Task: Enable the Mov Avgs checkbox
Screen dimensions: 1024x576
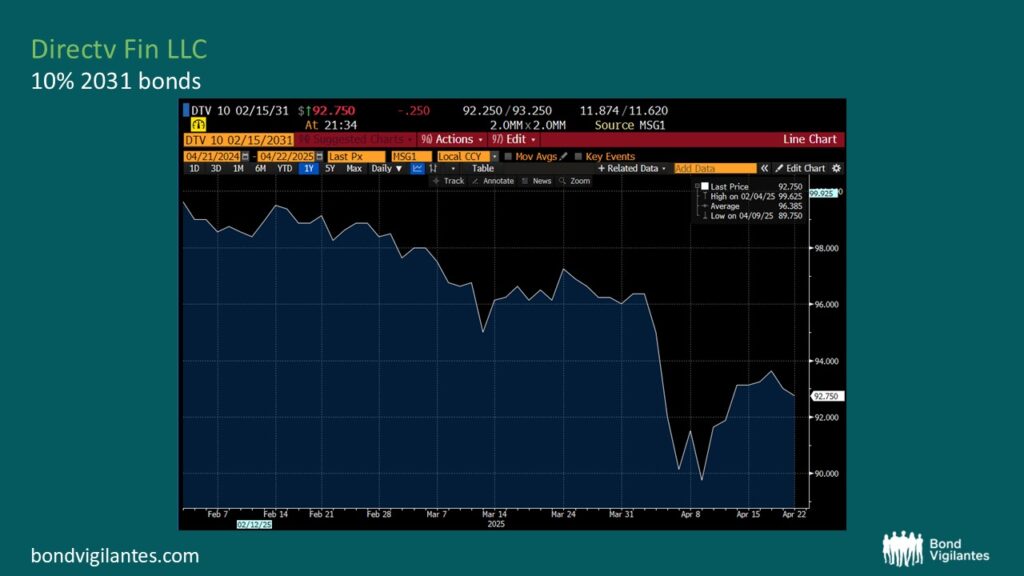Action: point(508,157)
